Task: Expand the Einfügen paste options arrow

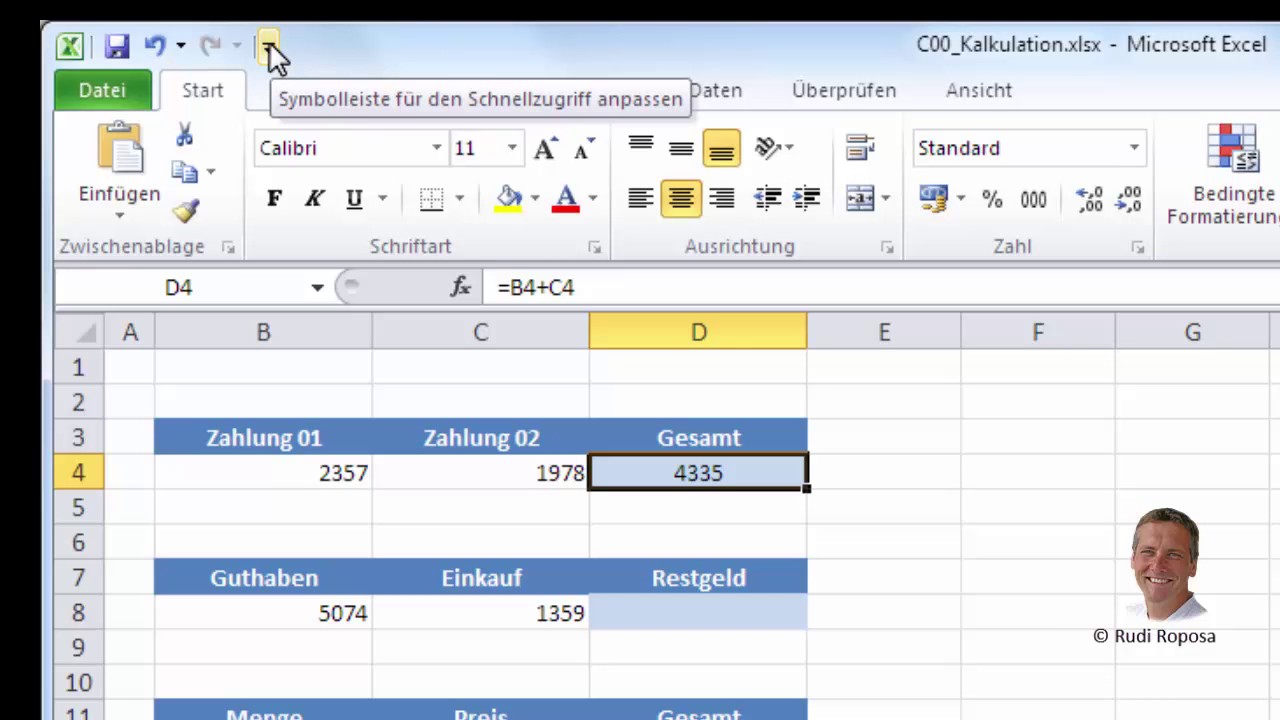Action: click(x=119, y=214)
